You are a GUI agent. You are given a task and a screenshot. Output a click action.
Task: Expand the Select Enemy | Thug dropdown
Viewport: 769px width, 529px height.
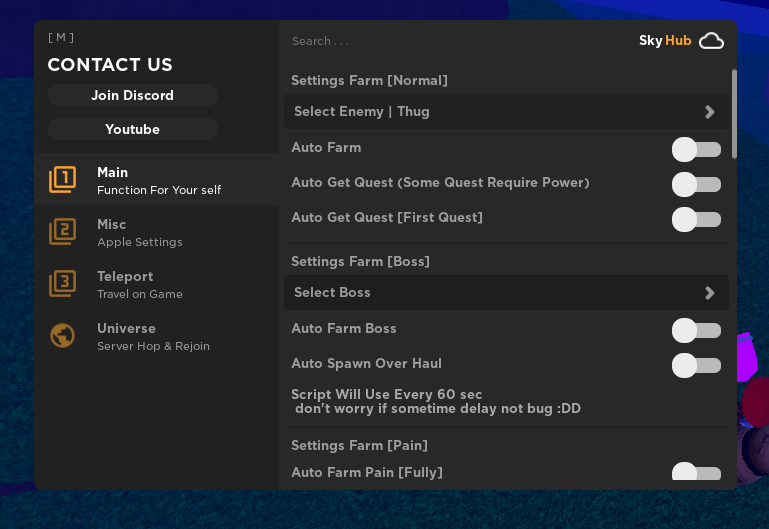tap(505, 112)
